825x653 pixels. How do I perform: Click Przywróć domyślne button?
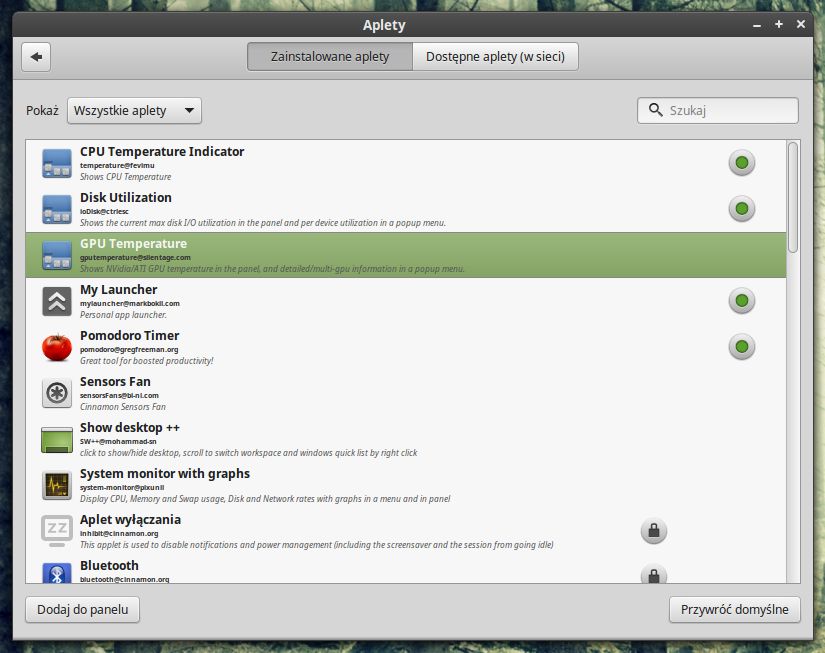(x=735, y=609)
